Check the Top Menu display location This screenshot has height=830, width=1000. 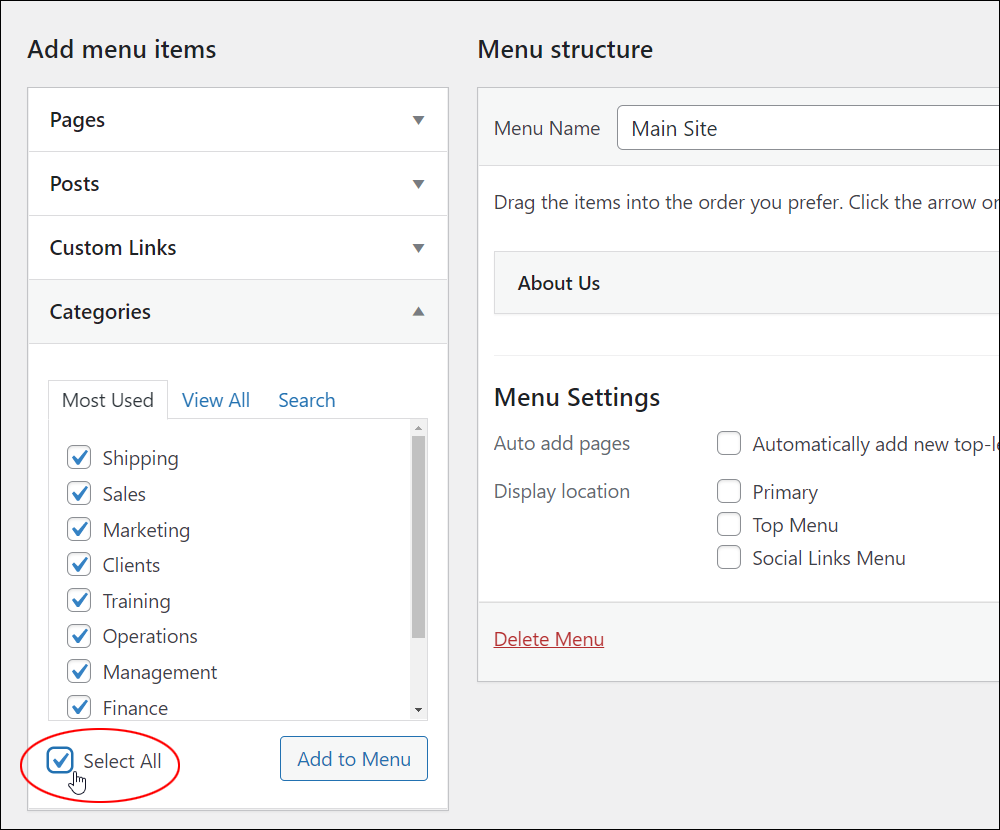tap(729, 524)
